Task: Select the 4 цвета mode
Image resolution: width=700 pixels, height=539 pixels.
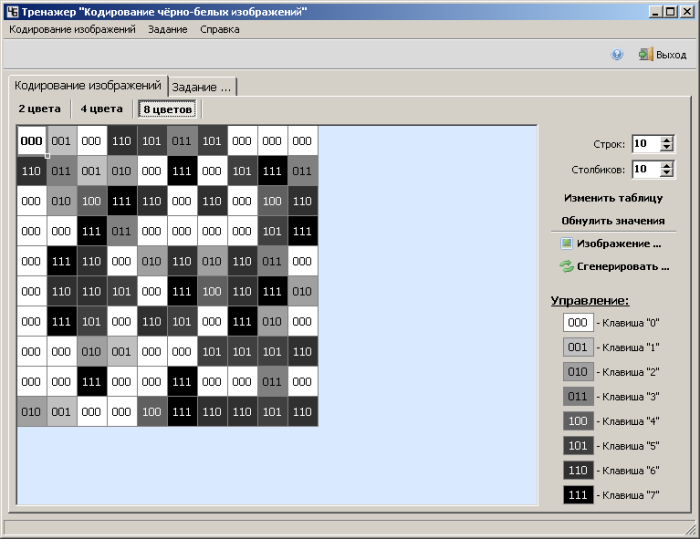Action: tap(101, 109)
